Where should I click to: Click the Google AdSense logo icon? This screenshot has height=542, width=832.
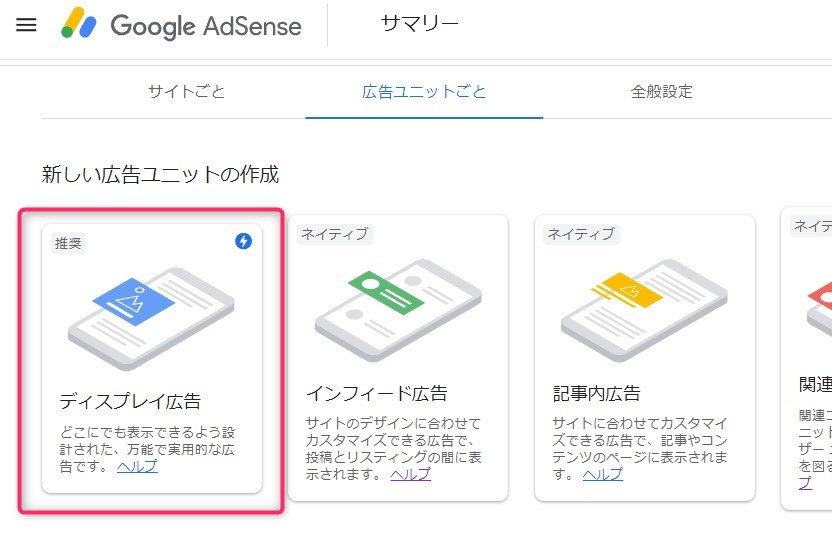(x=79, y=23)
